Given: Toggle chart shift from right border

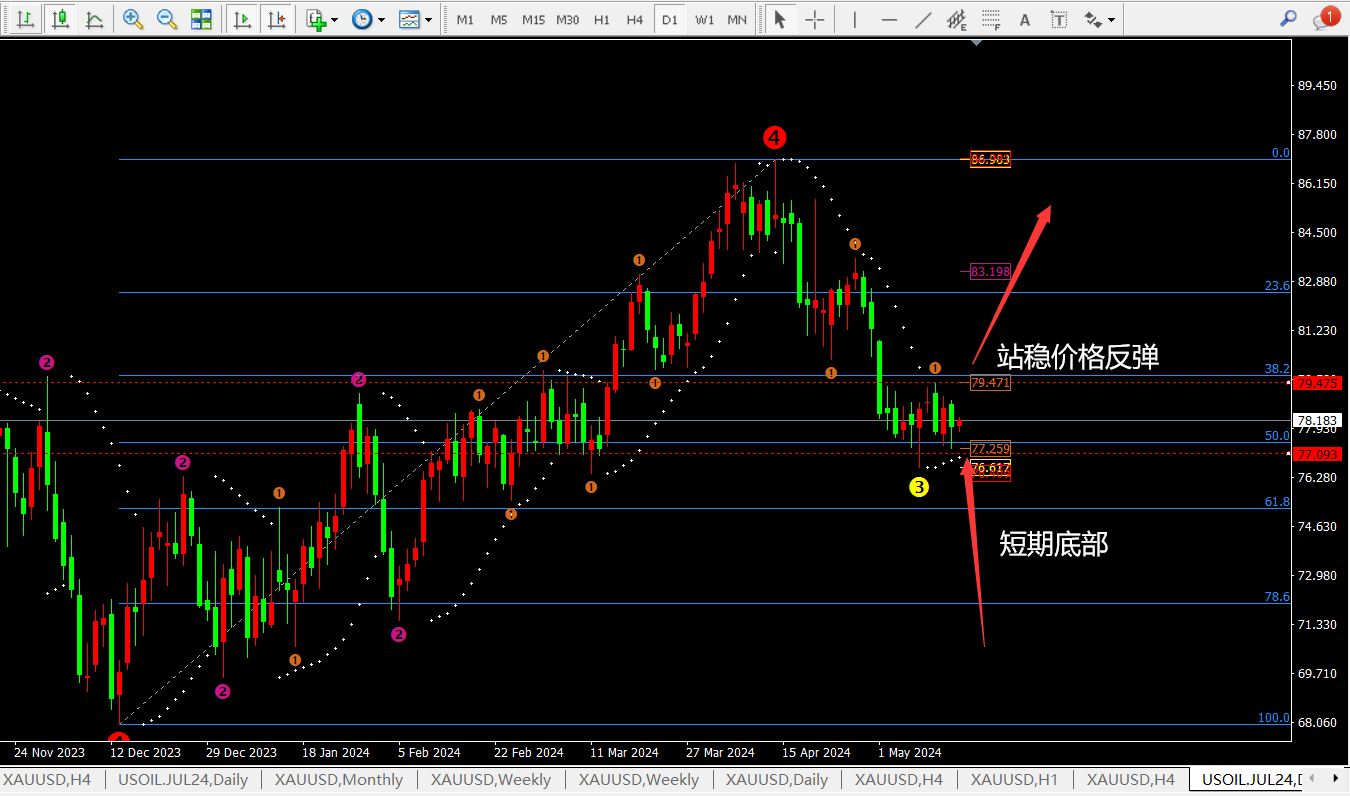Looking at the screenshot, I should click(x=277, y=19).
